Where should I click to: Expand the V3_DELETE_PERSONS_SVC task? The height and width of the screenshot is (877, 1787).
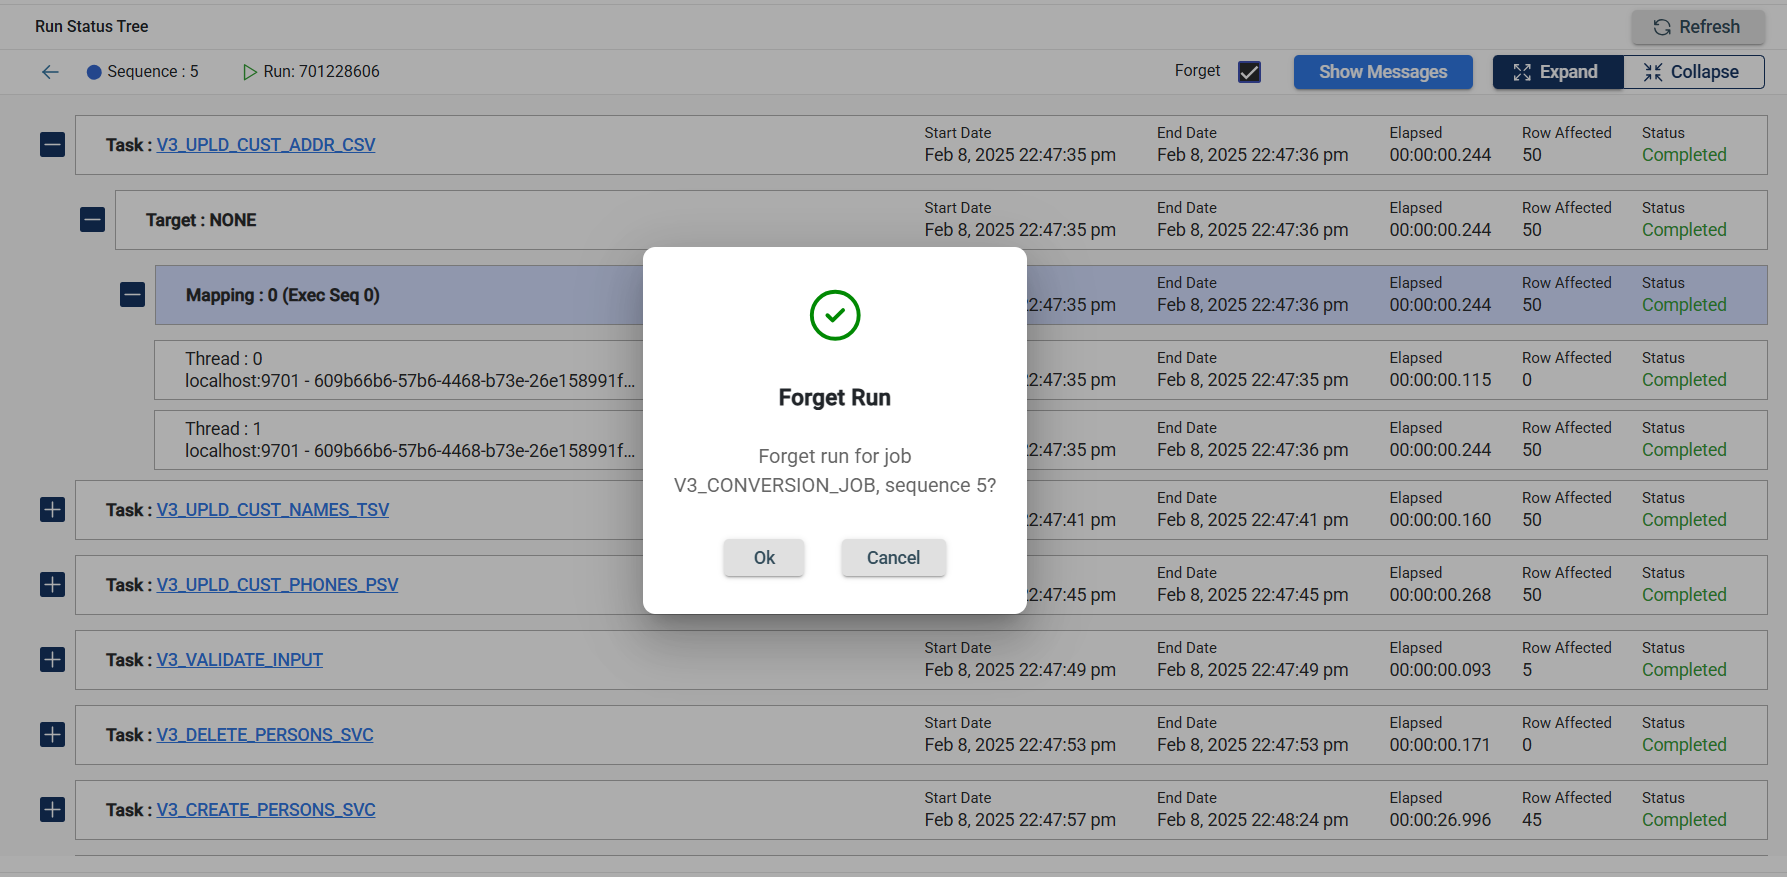coord(53,735)
